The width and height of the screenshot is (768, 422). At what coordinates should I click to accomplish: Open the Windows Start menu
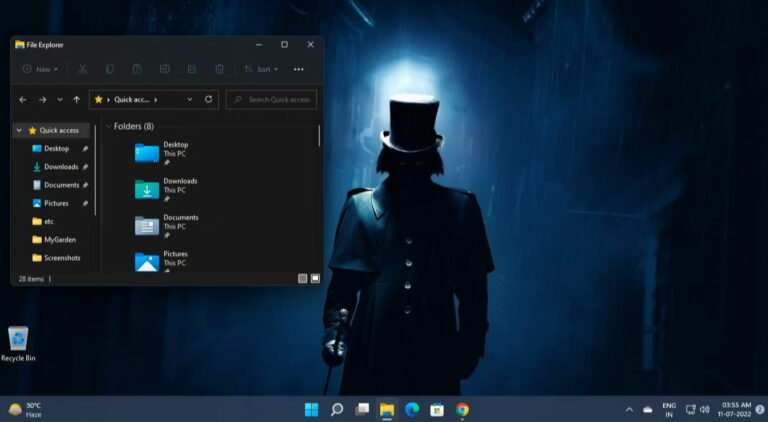click(x=312, y=409)
